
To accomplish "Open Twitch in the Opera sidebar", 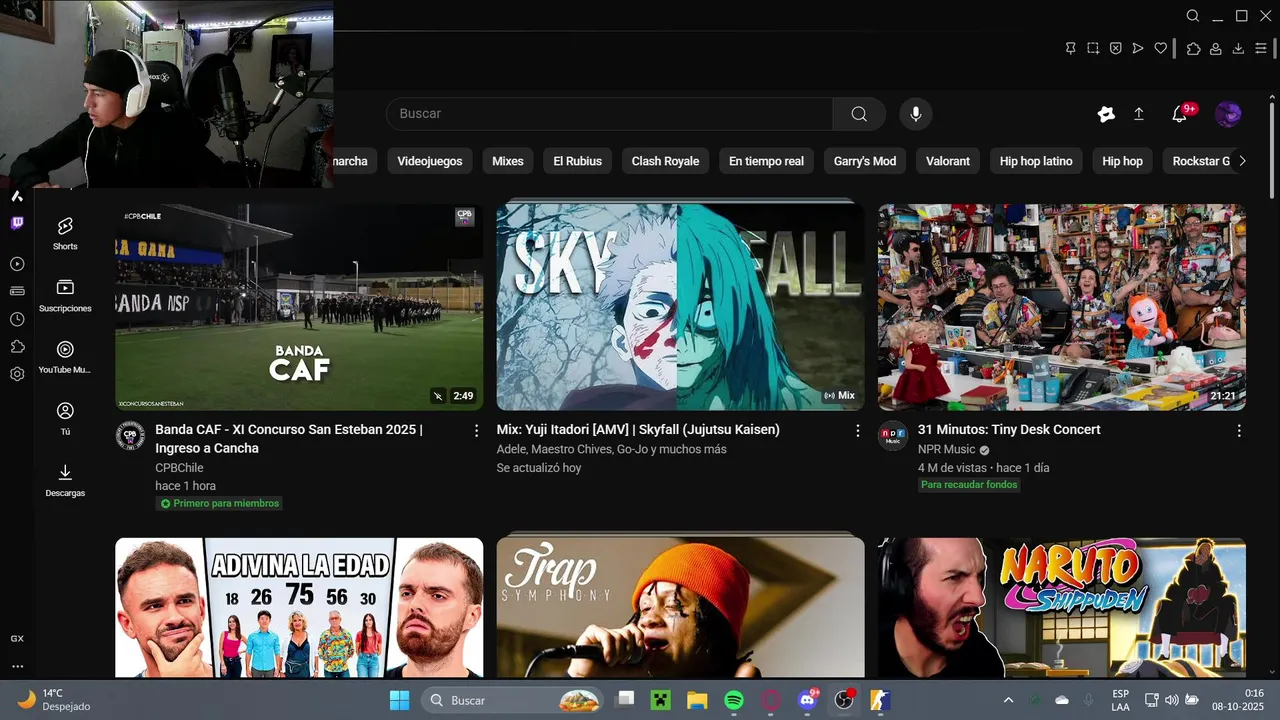I will pyautogui.click(x=17, y=223).
